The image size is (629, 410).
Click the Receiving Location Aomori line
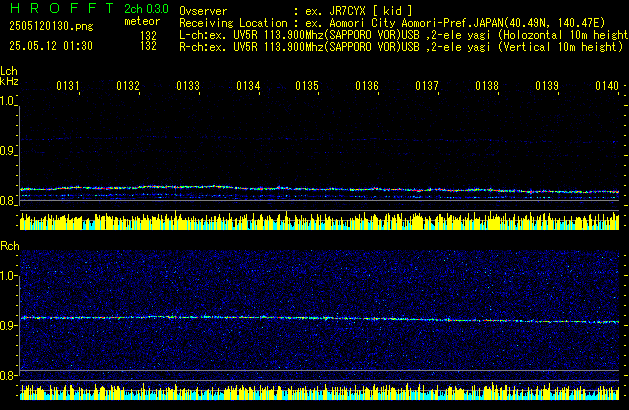392,23
